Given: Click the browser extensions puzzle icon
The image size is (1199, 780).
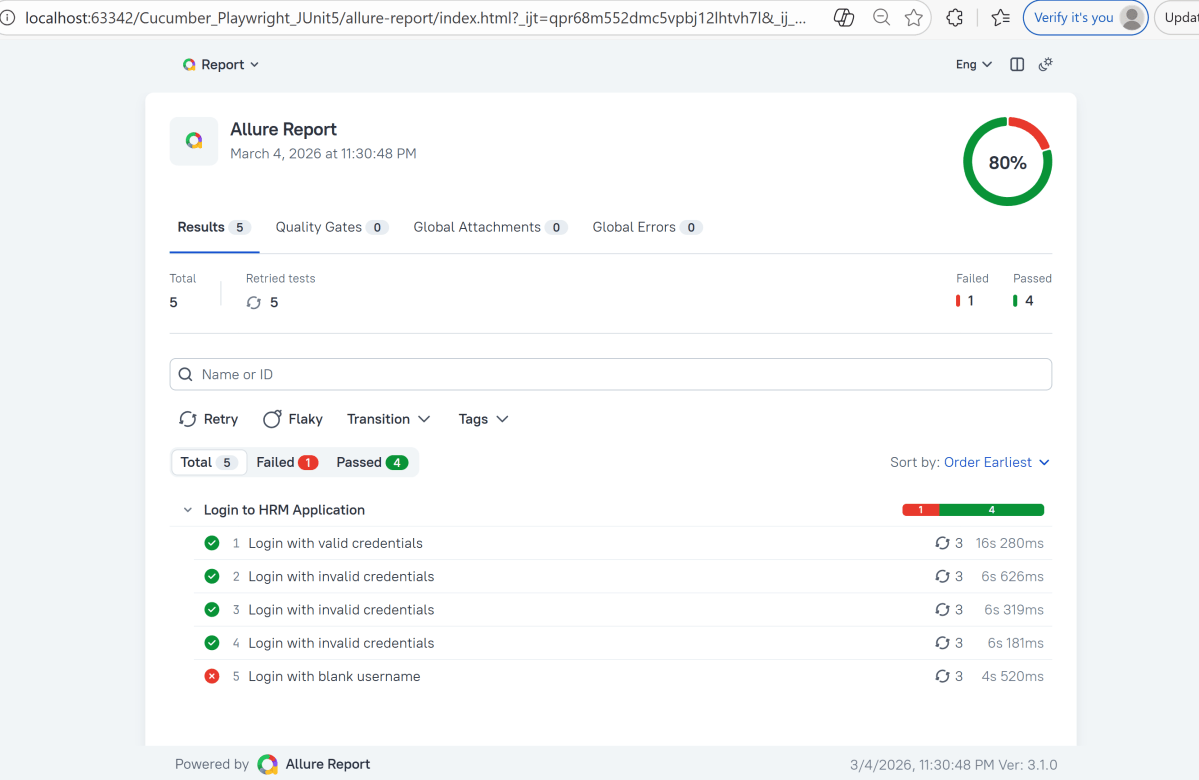Looking at the screenshot, I should click(x=954, y=18).
